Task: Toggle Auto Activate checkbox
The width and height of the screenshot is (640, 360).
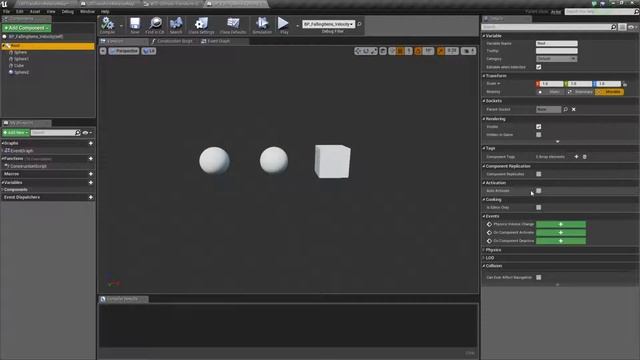Action: 539,191
